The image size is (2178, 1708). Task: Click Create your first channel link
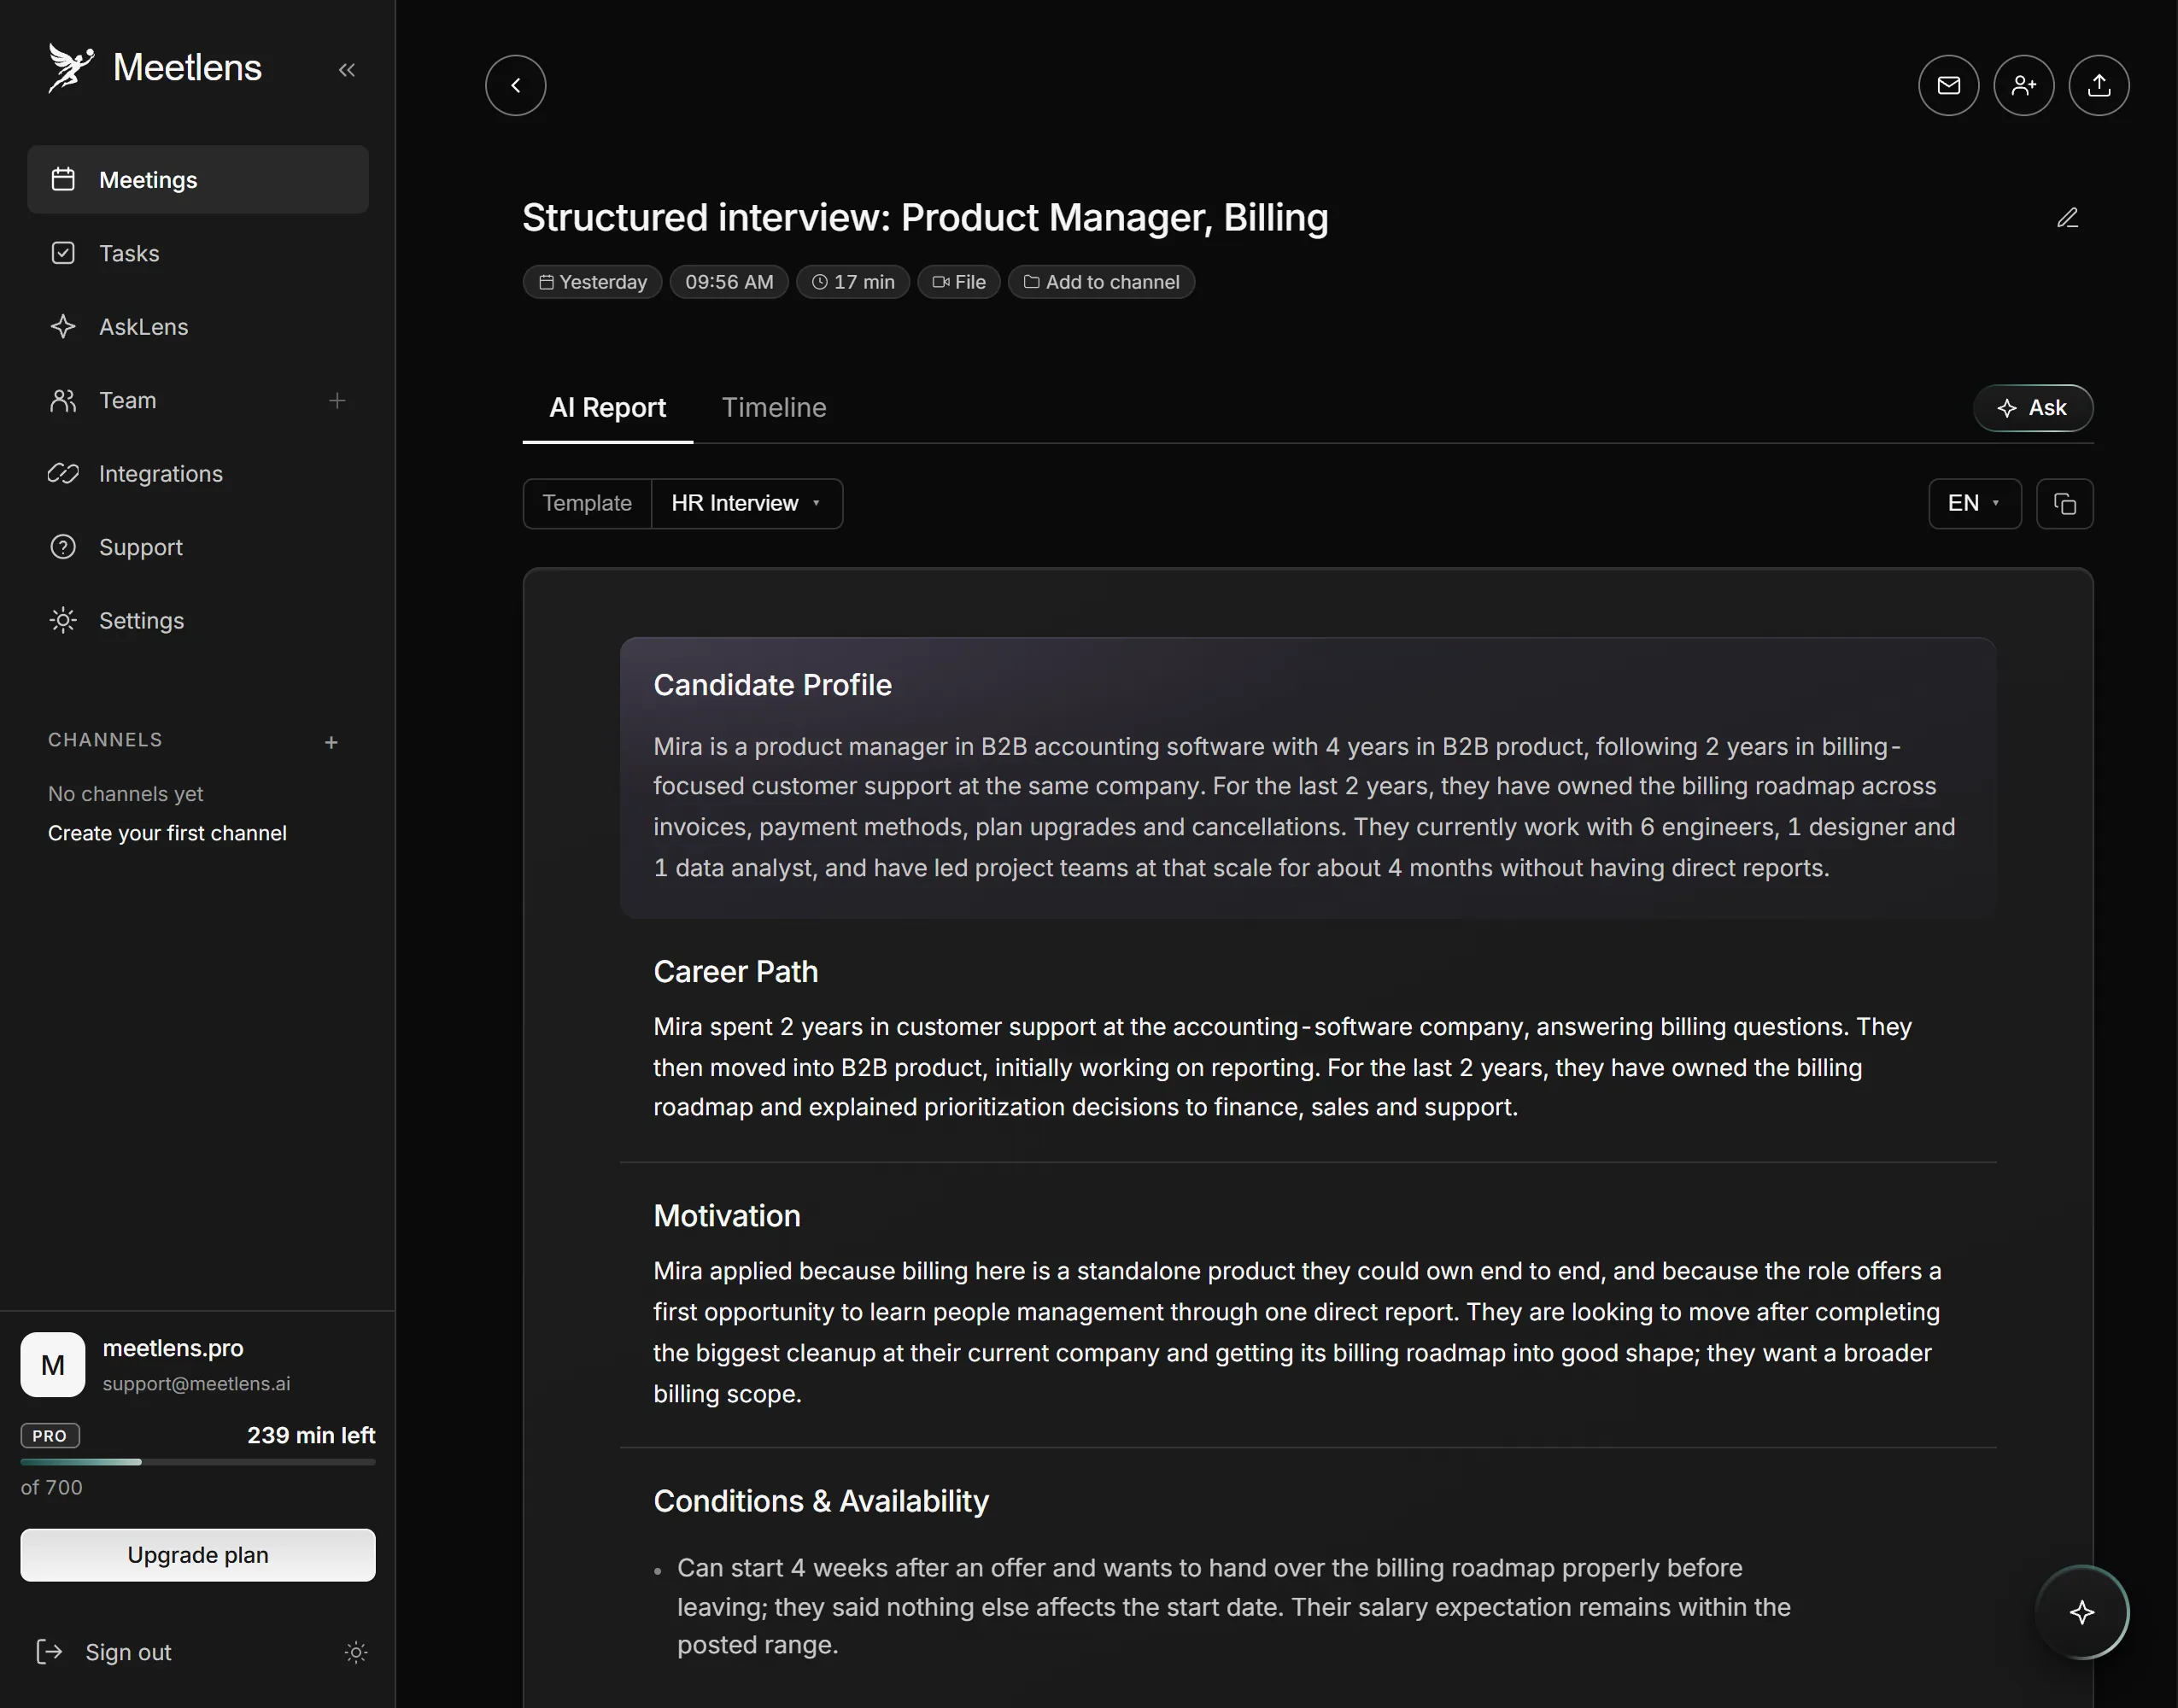click(167, 833)
